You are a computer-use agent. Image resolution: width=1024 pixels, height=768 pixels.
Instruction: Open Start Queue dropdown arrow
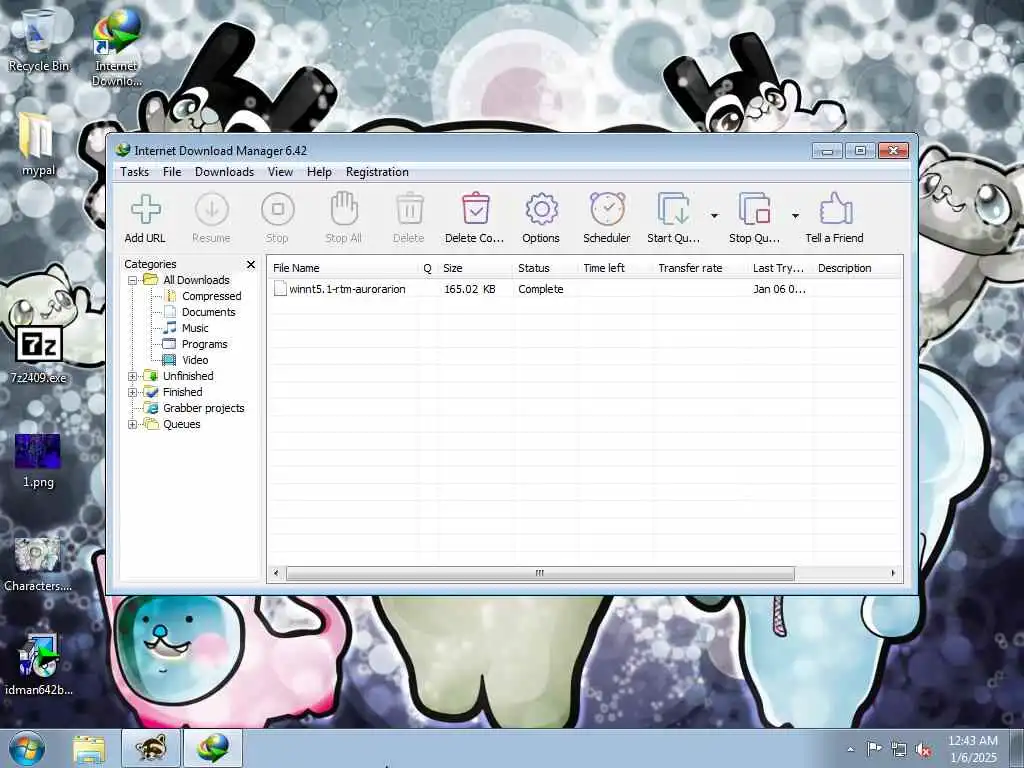pos(714,216)
